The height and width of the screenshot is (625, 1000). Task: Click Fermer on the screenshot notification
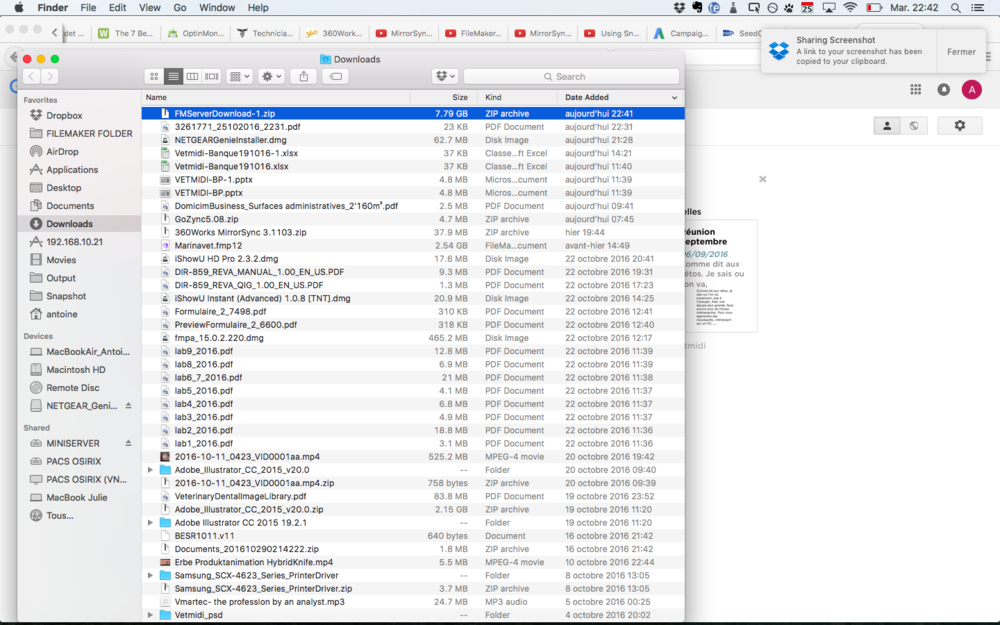pyautogui.click(x=961, y=52)
